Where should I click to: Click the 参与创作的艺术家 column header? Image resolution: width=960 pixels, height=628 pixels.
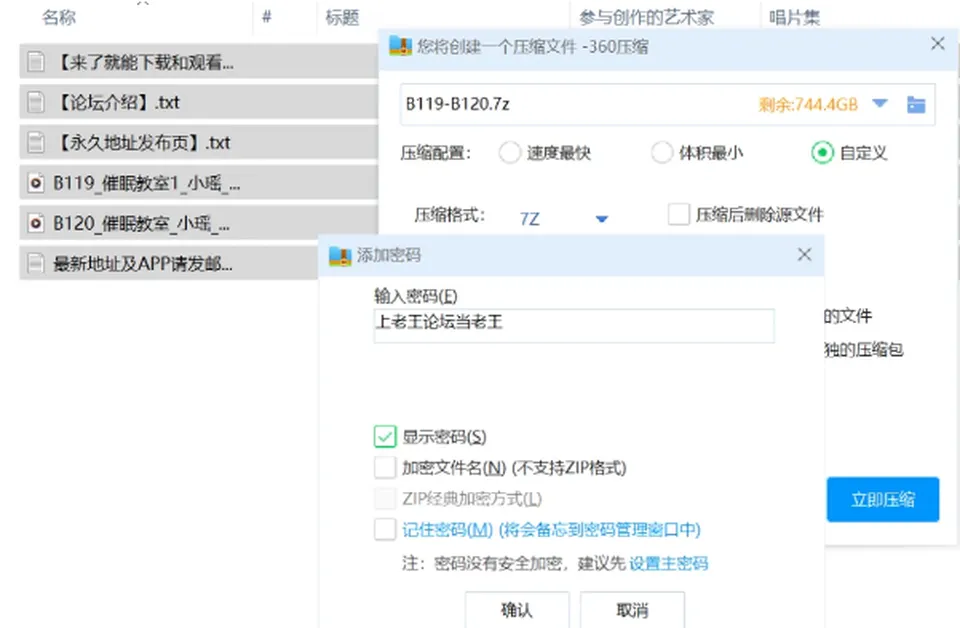click(647, 17)
